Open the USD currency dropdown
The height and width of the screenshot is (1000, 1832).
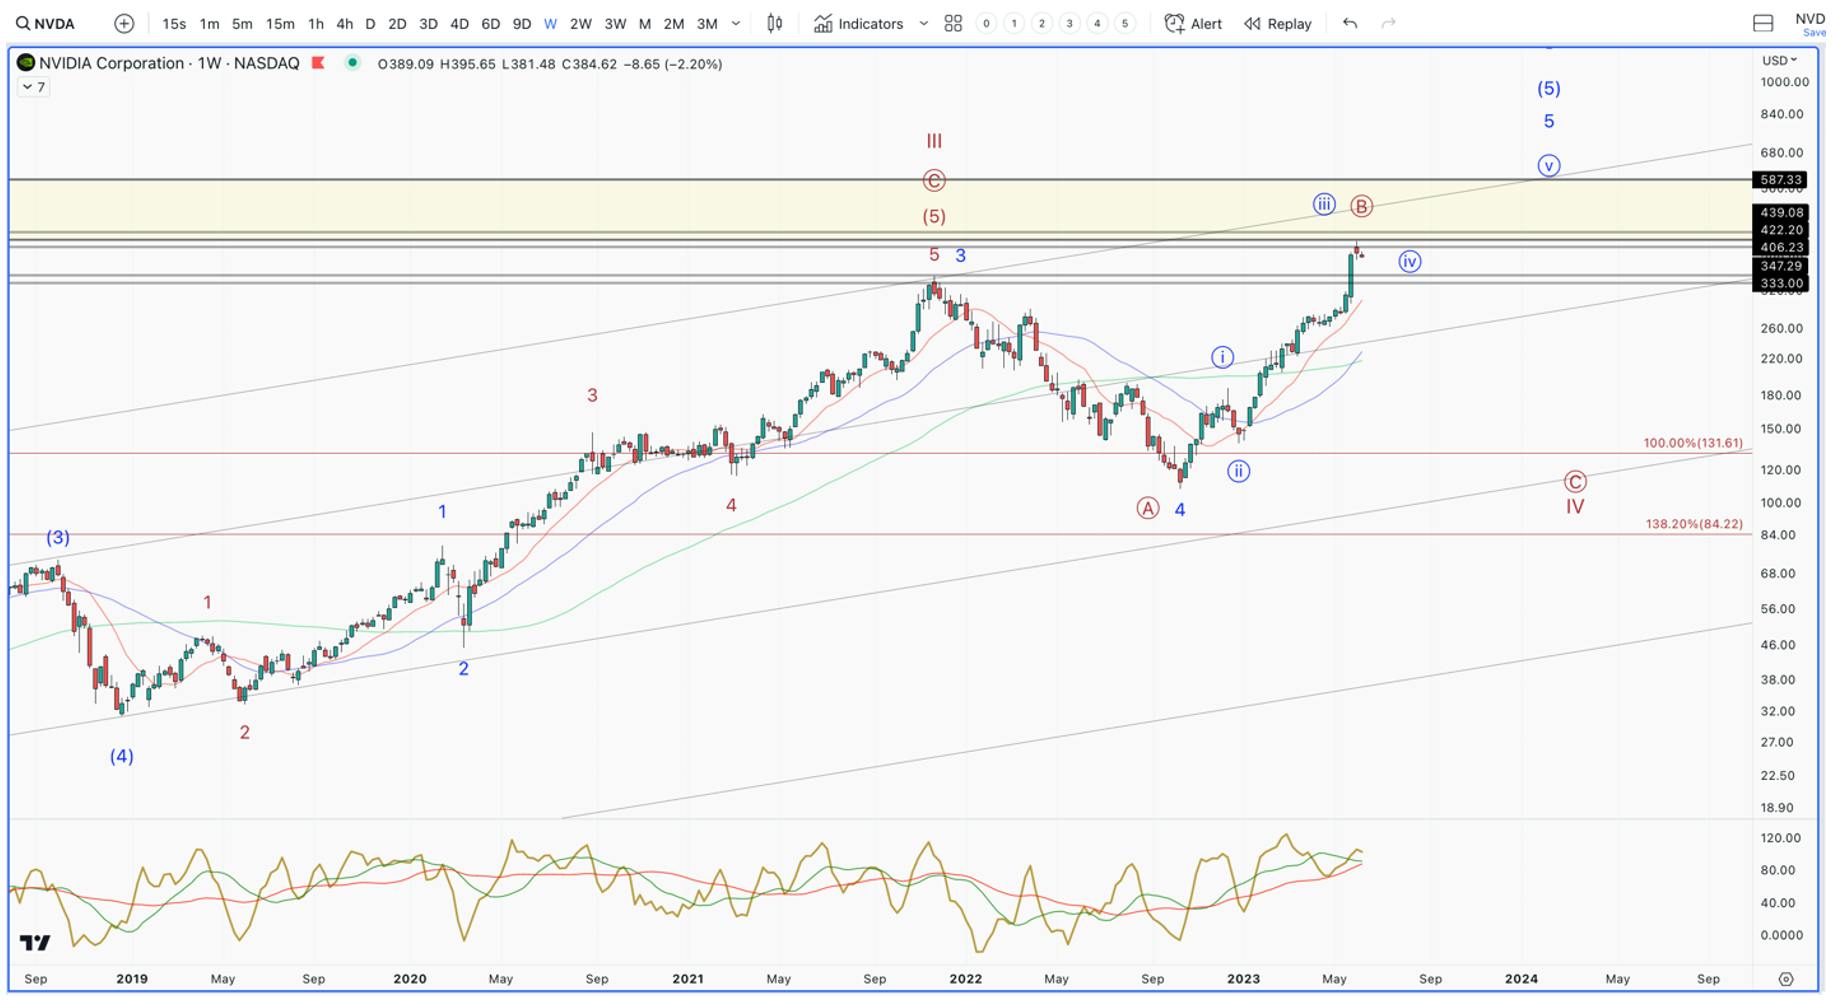click(1780, 61)
